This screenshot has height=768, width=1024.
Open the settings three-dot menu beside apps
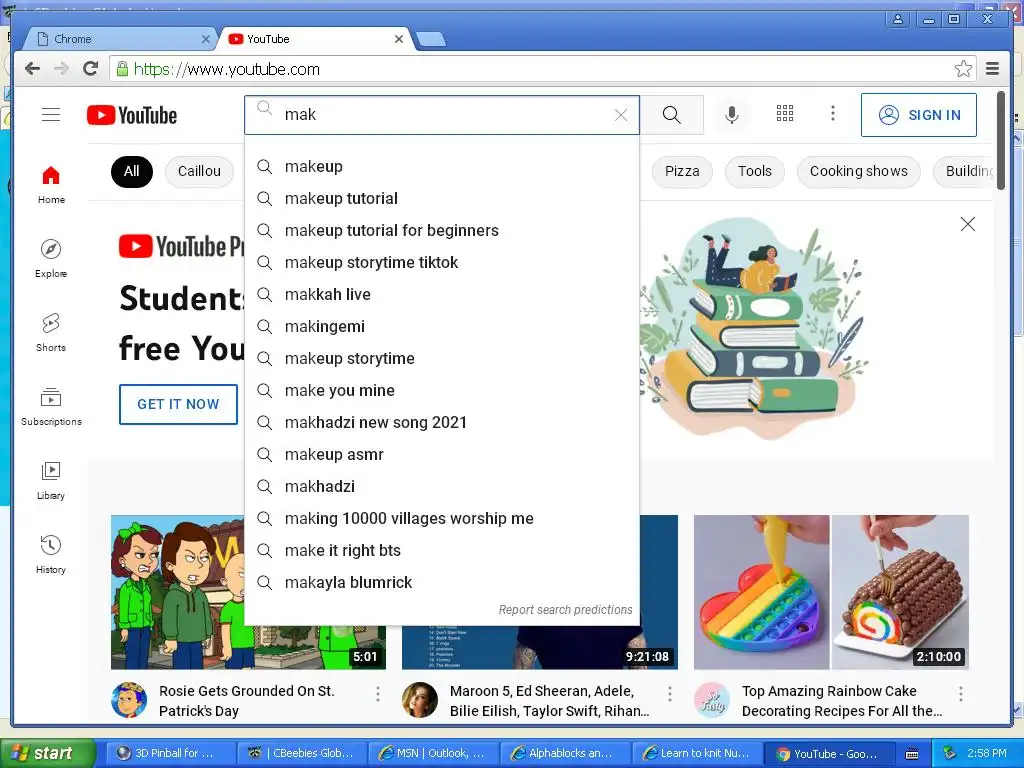[x=833, y=114]
